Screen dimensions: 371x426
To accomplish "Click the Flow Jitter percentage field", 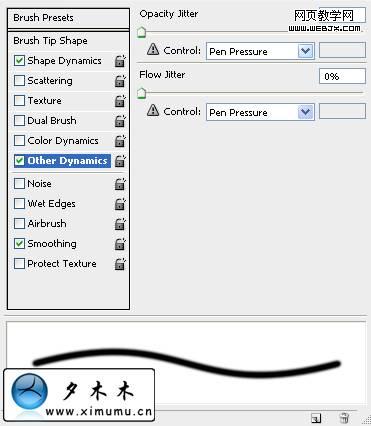I will coord(342,76).
